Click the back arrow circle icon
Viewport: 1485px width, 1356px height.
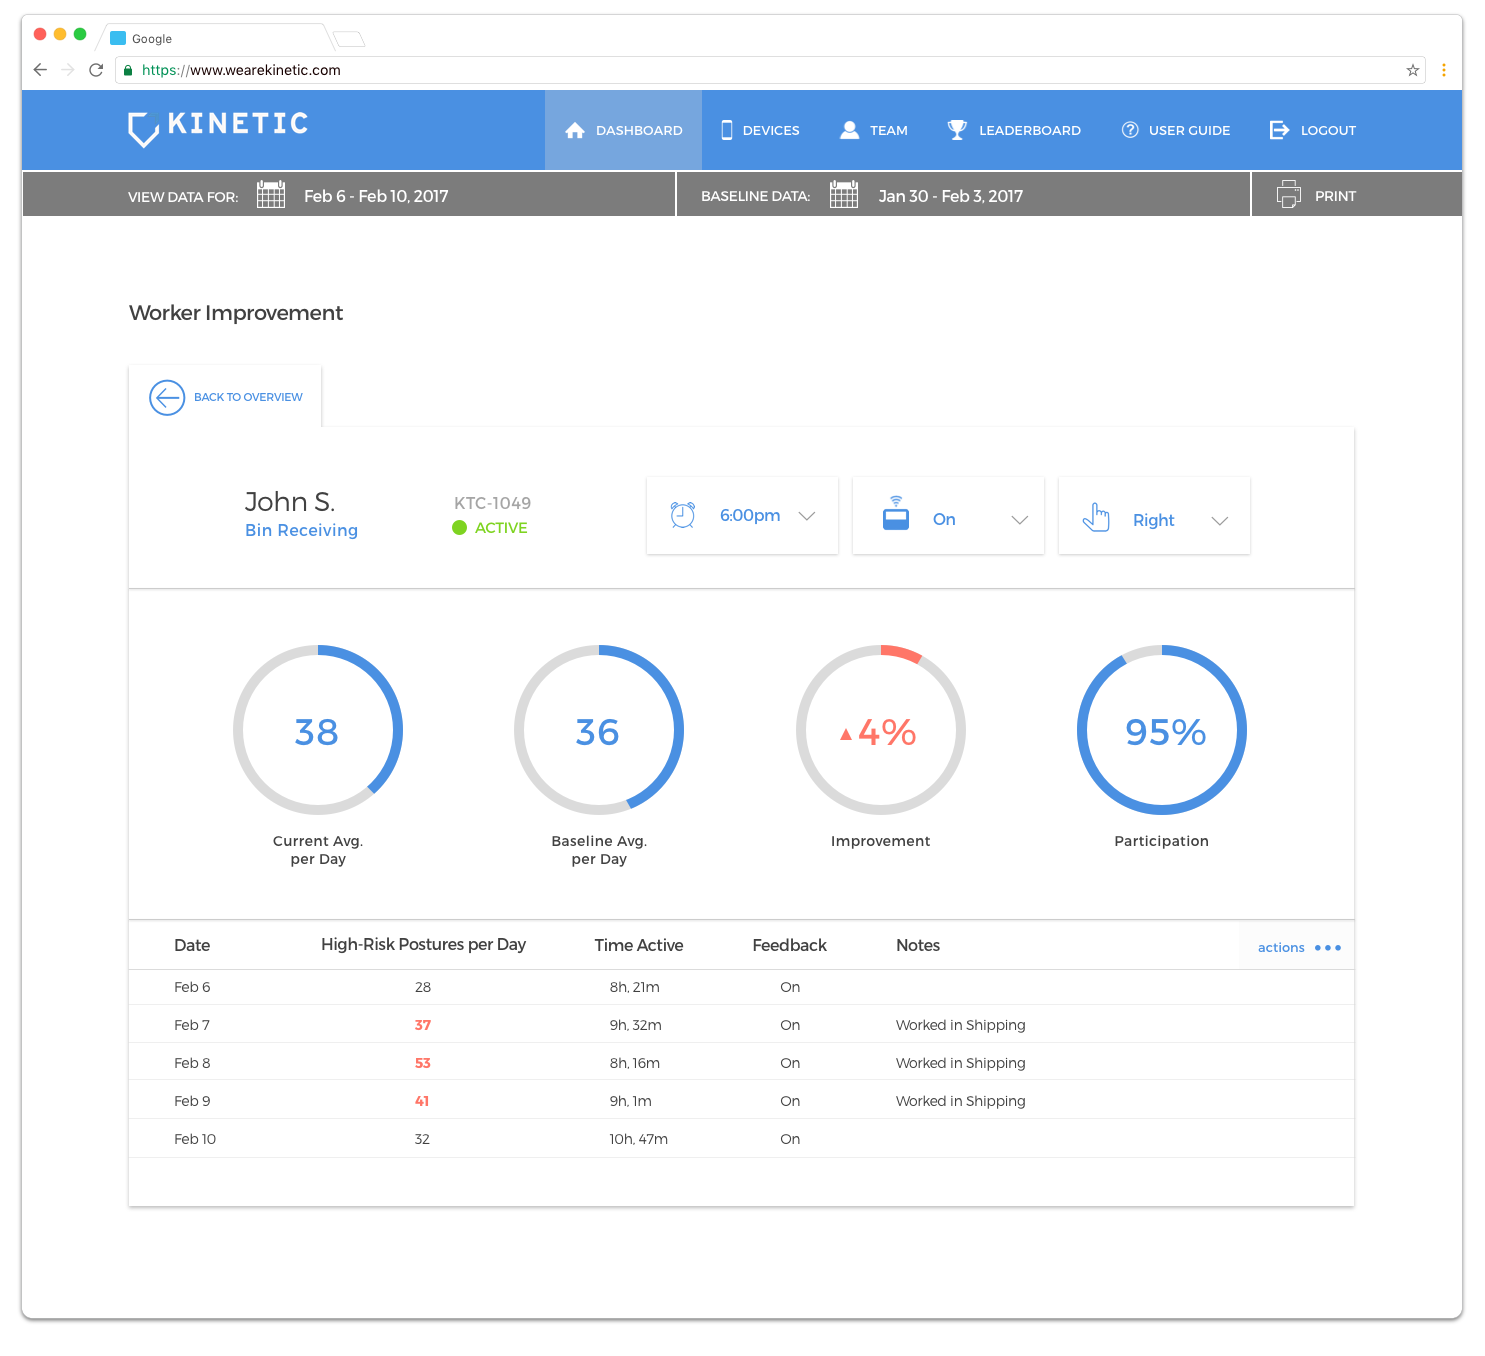point(167,397)
